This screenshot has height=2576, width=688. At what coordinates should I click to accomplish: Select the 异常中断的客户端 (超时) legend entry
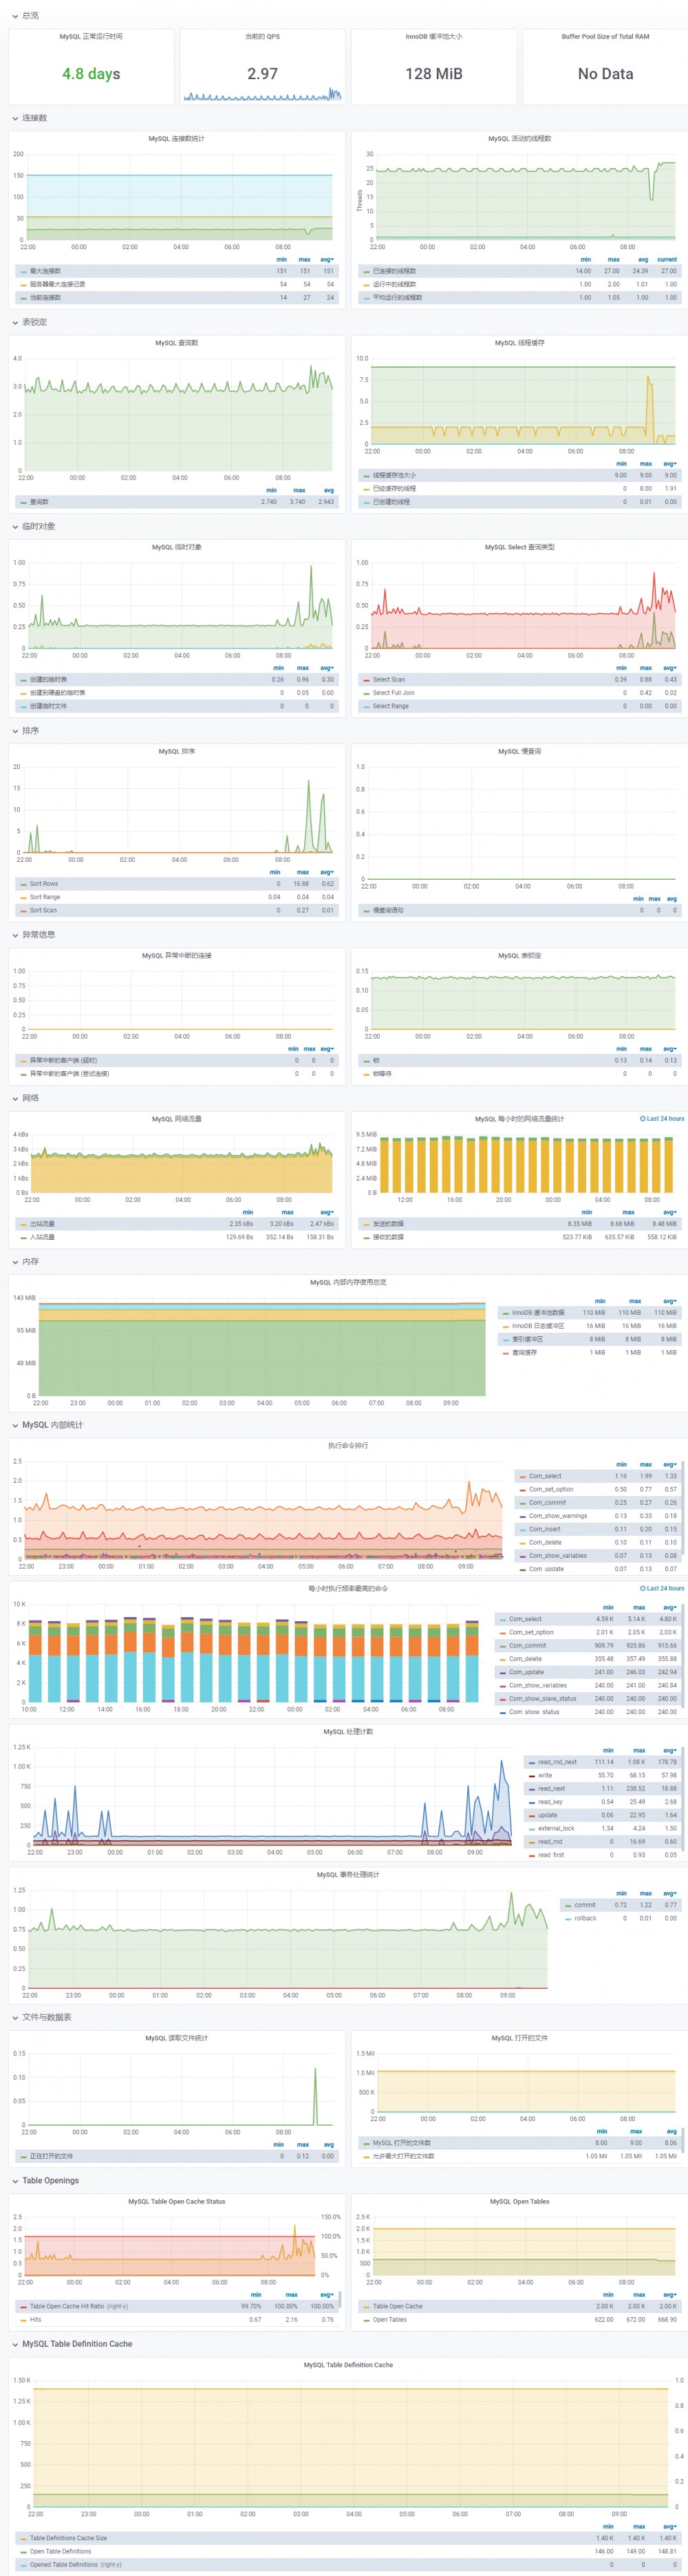pyautogui.click(x=63, y=1060)
